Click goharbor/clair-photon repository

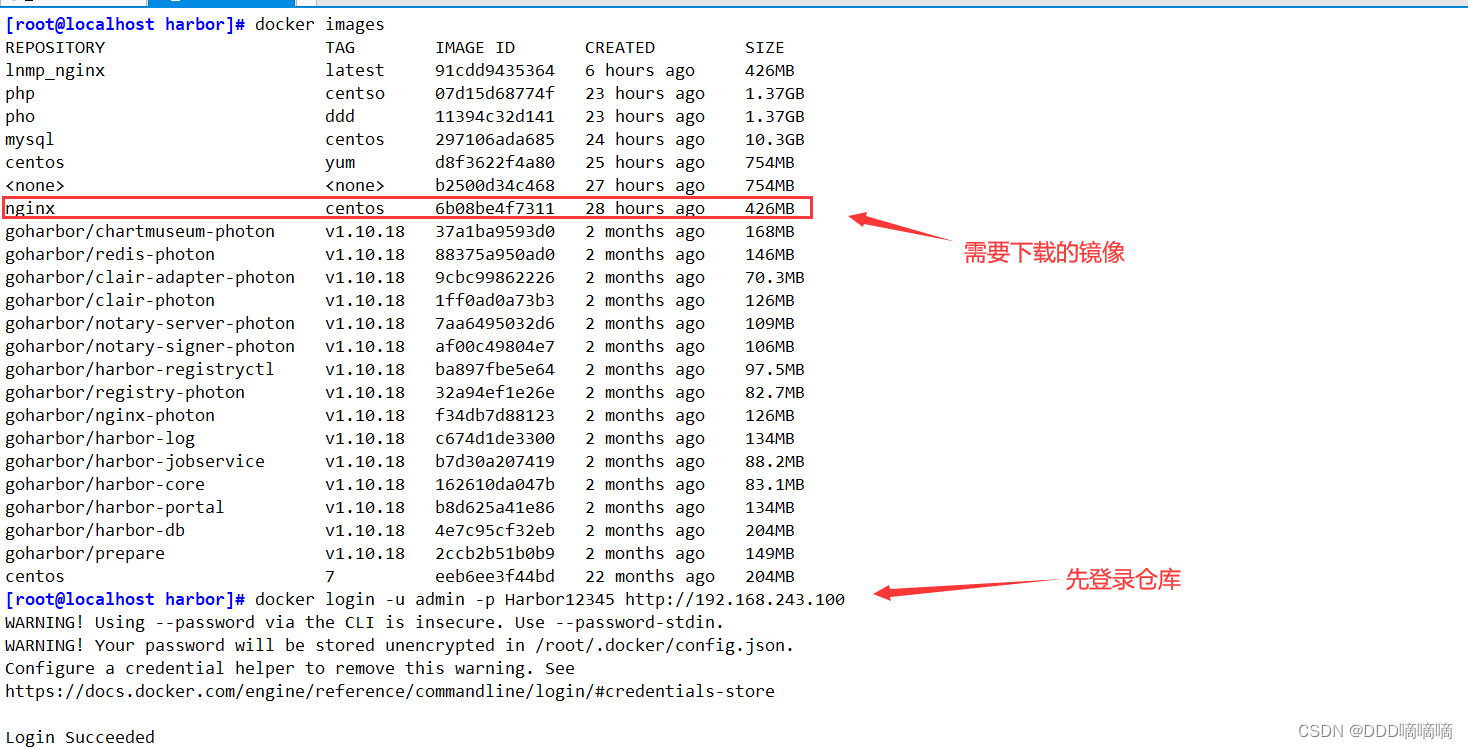110,300
